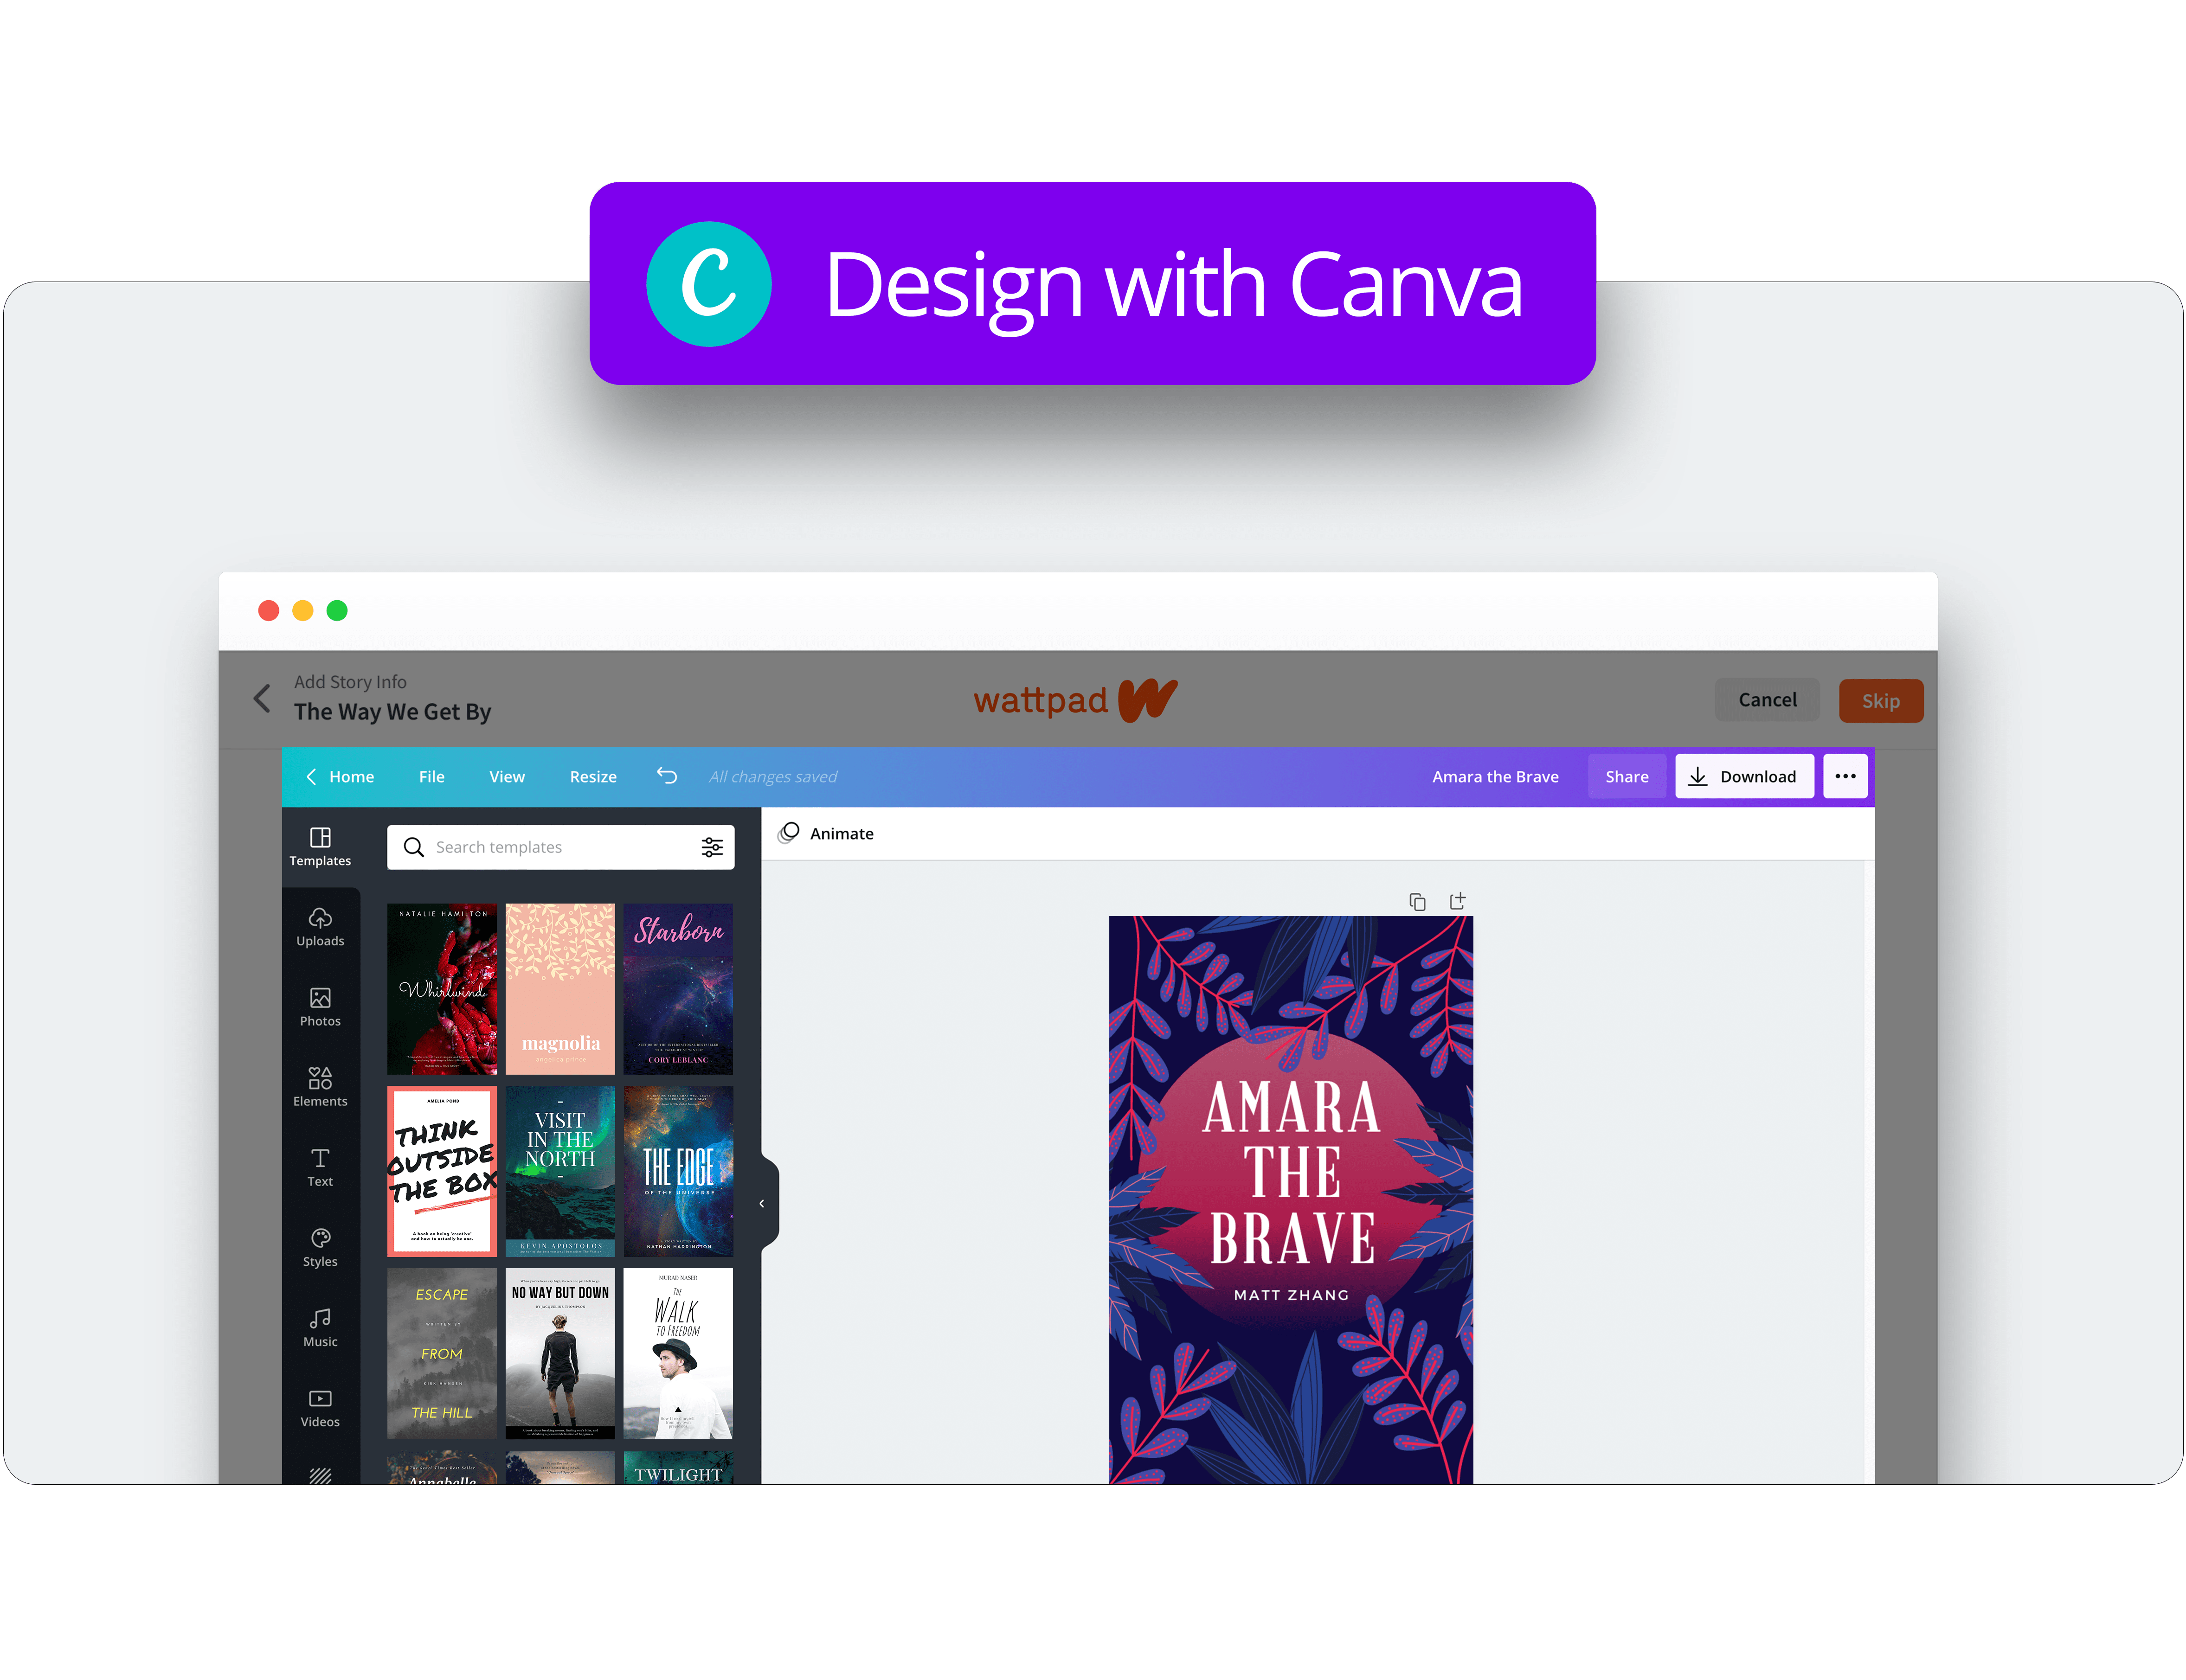Viewport: 2186px width, 1680px height.
Task: Click the AMARA THE BRAVE title text
Action: pos(1292,1172)
